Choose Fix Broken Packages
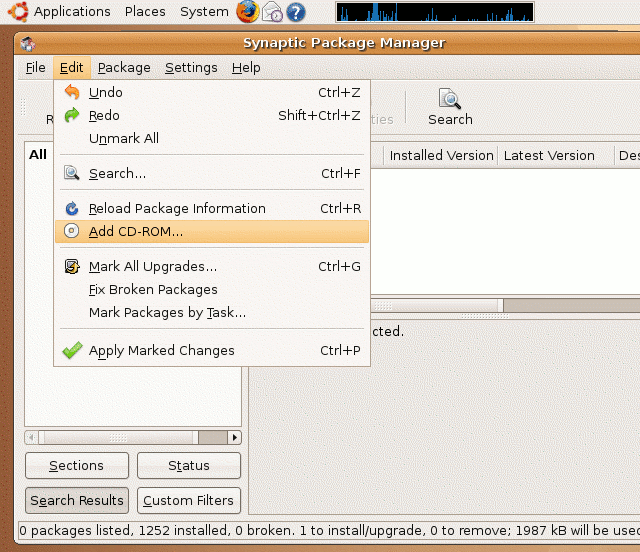The width and height of the screenshot is (640, 552). [212, 289]
